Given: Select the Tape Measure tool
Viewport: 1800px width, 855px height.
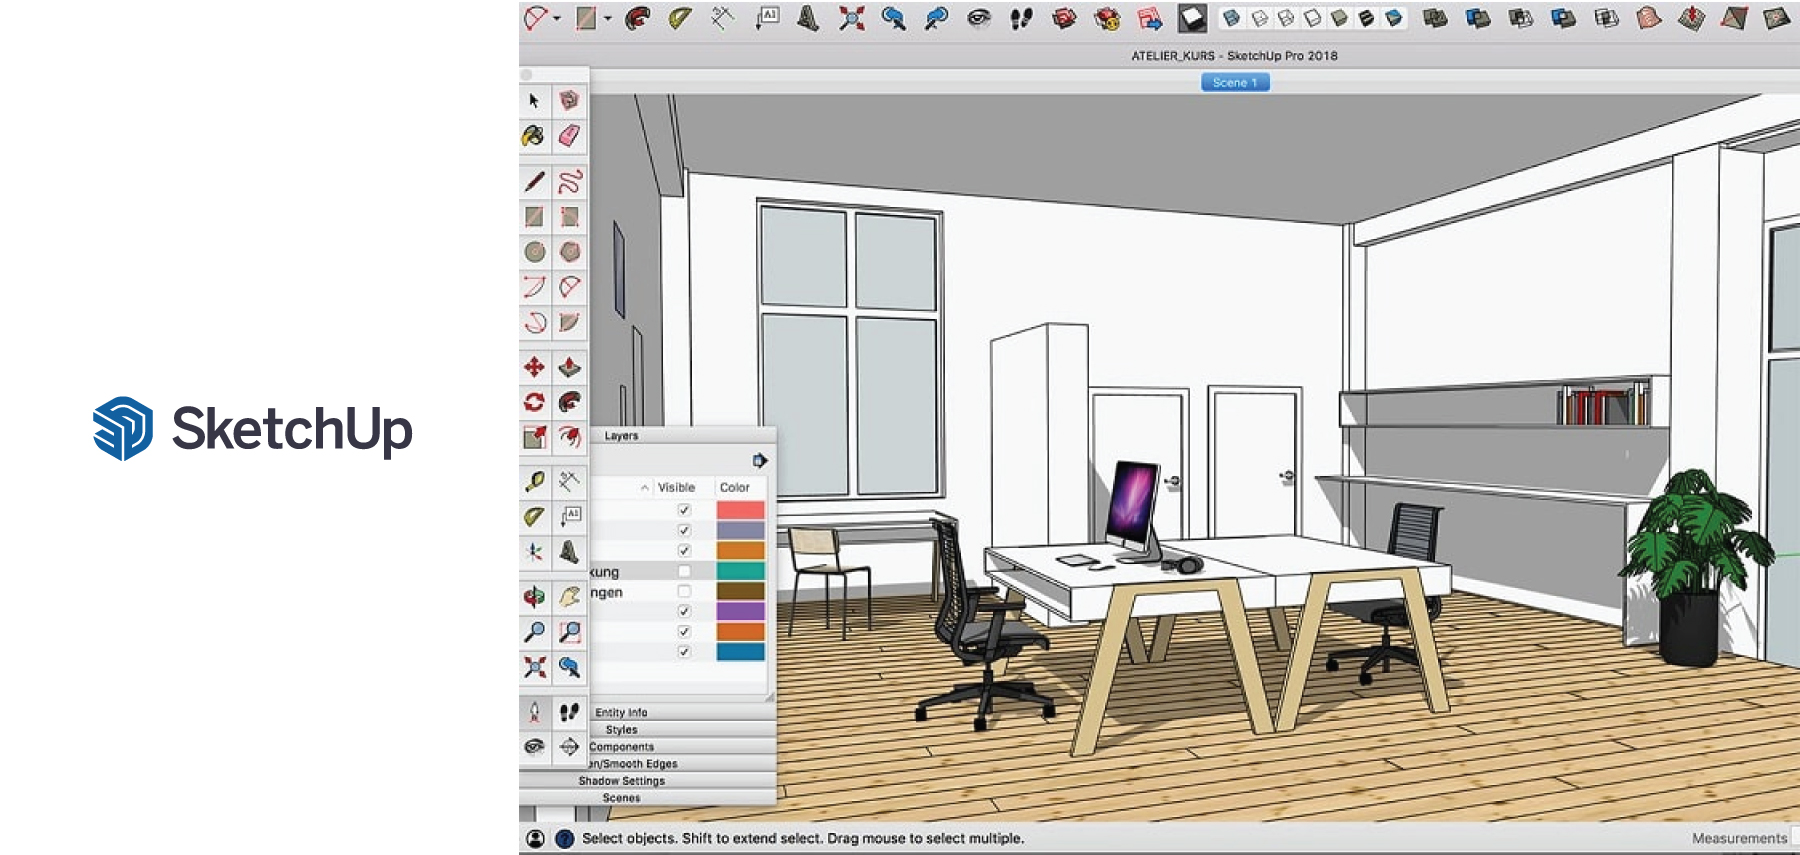Looking at the screenshot, I should click(534, 481).
